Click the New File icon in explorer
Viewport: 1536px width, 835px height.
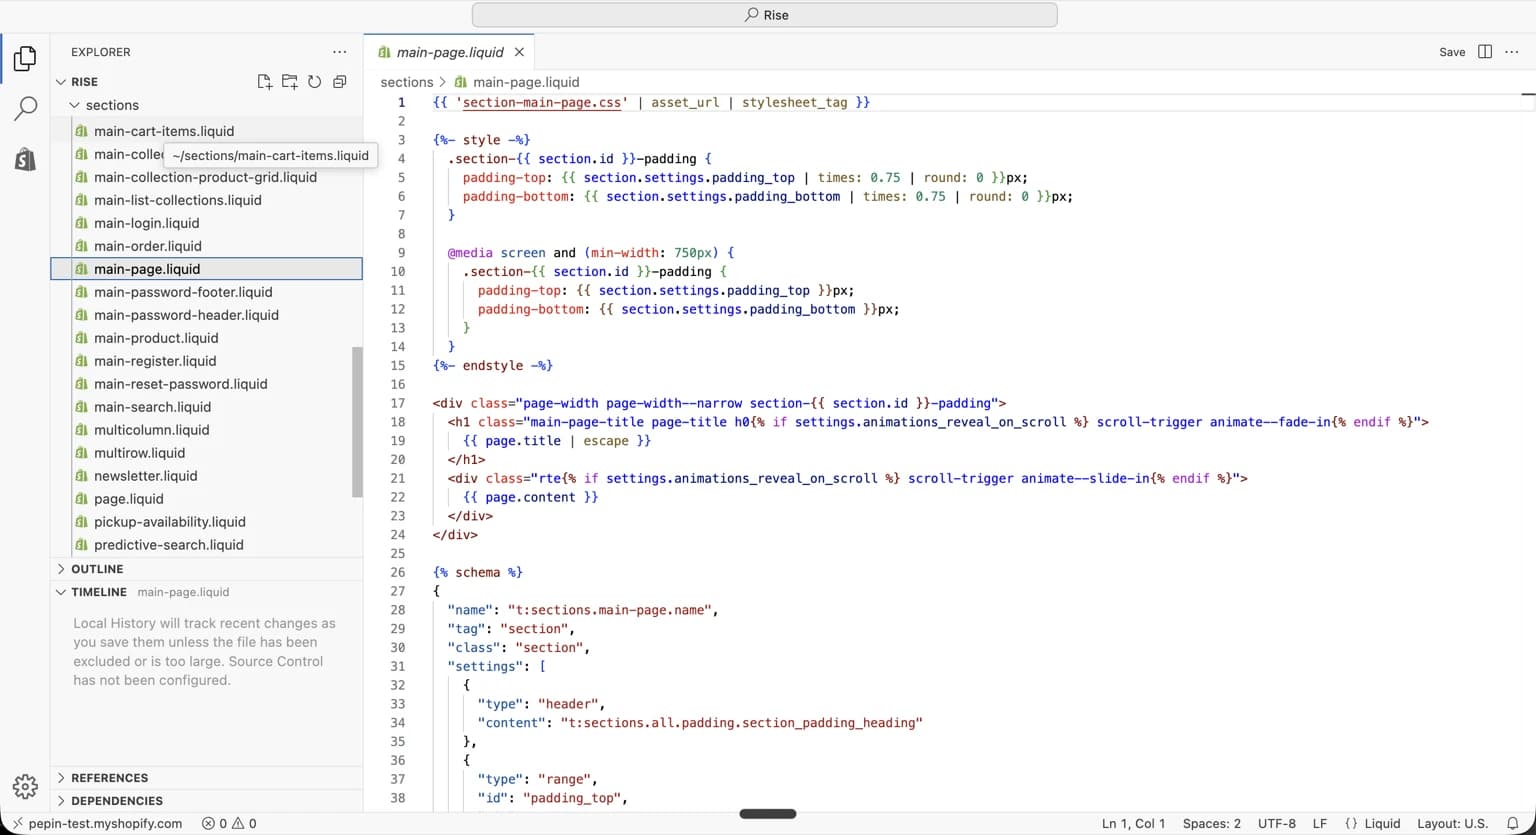coord(264,82)
